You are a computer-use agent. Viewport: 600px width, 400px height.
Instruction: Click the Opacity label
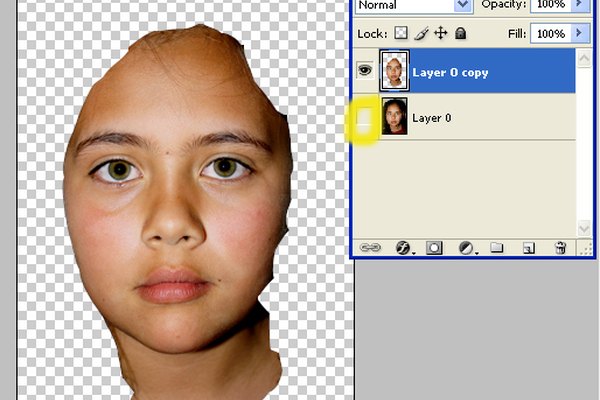click(504, 5)
